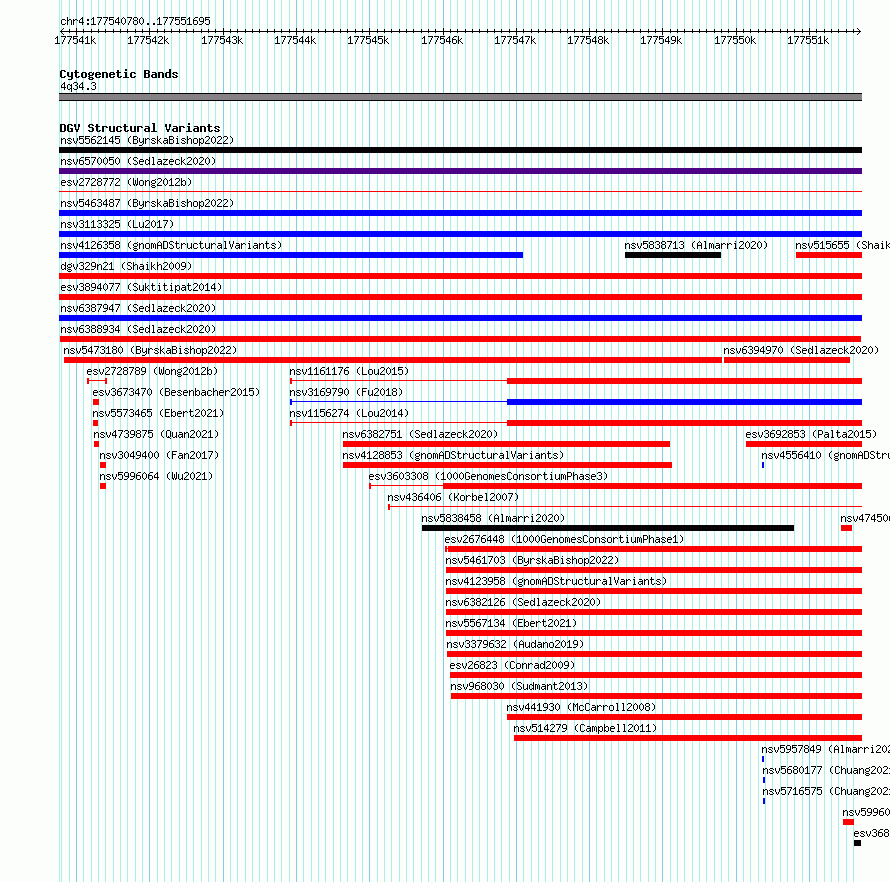Click the DGV Structural Variants track title
This screenshot has width=890, height=882.
click(x=140, y=128)
